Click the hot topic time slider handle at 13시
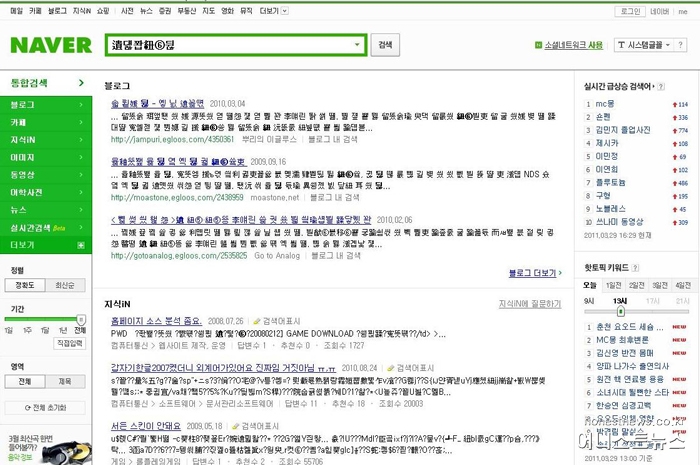 (621, 311)
